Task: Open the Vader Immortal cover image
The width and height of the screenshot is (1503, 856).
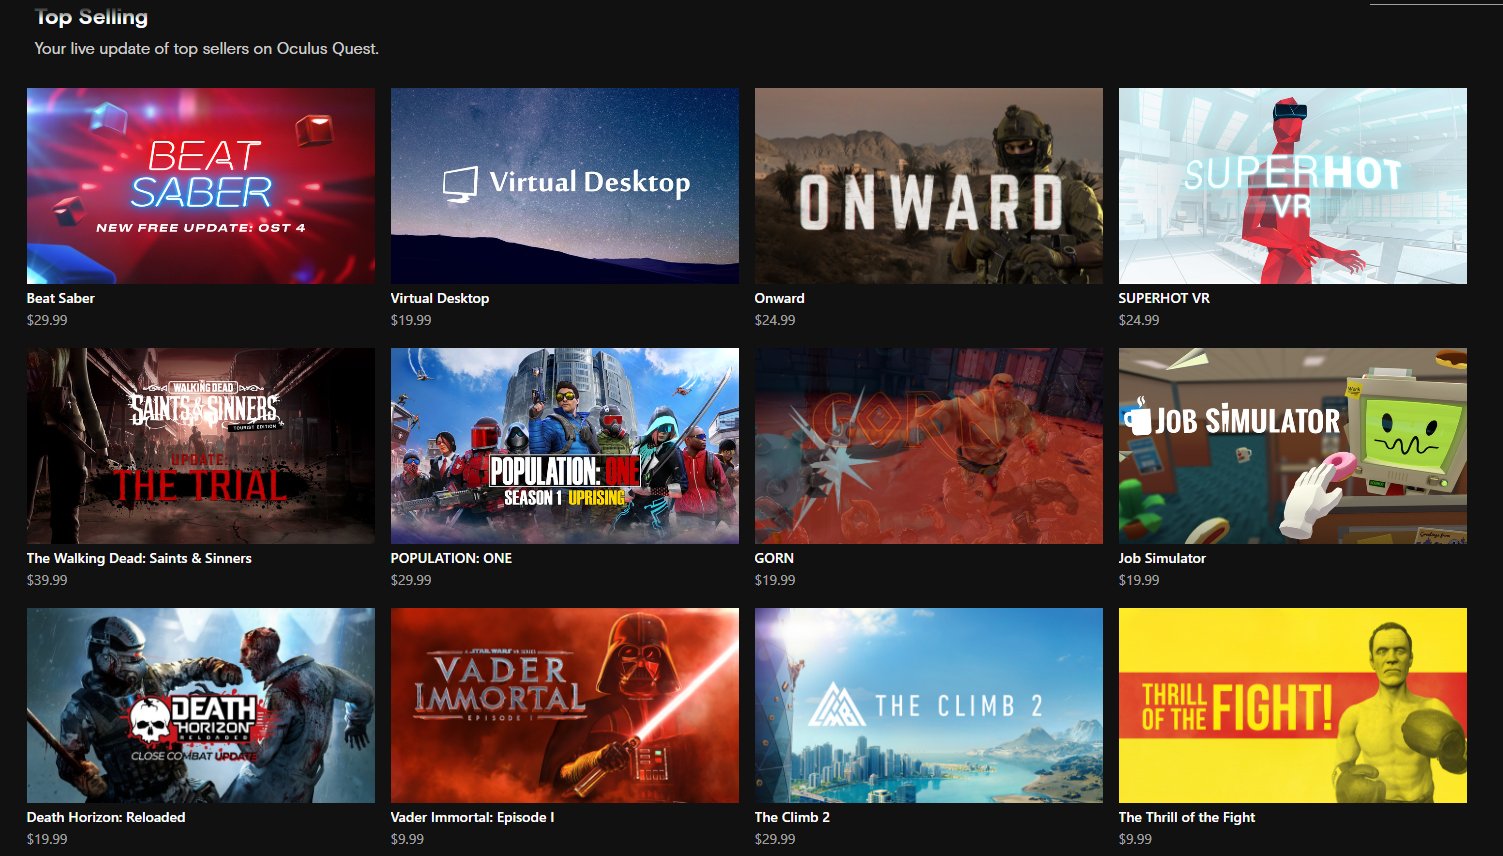Action: coord(565,705)
